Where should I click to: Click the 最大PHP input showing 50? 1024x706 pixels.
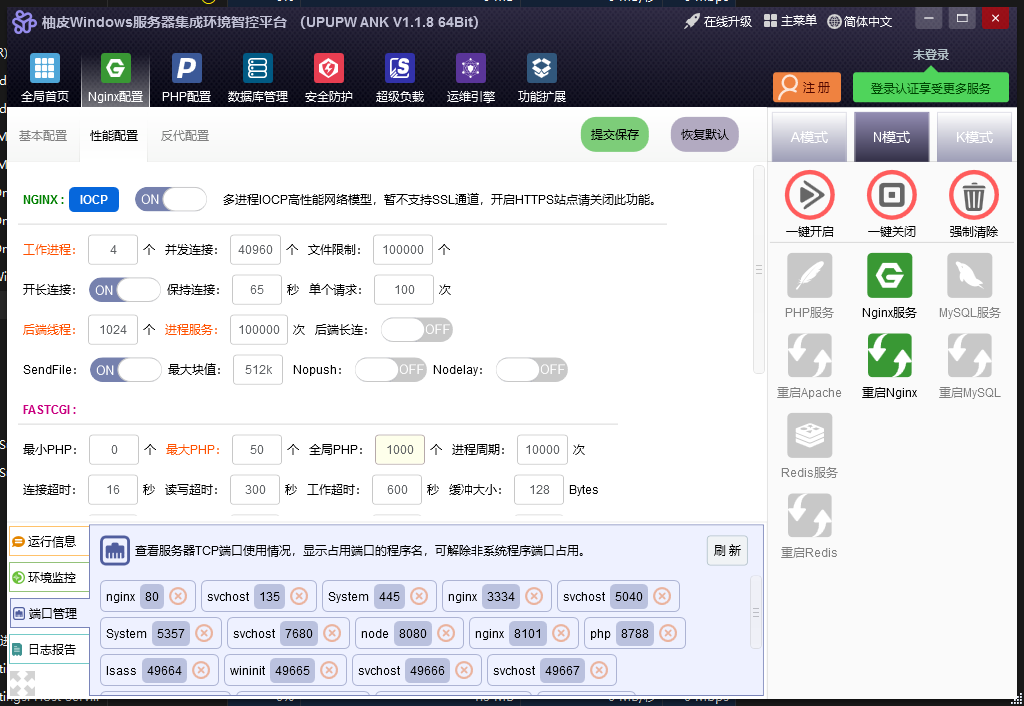257,449
